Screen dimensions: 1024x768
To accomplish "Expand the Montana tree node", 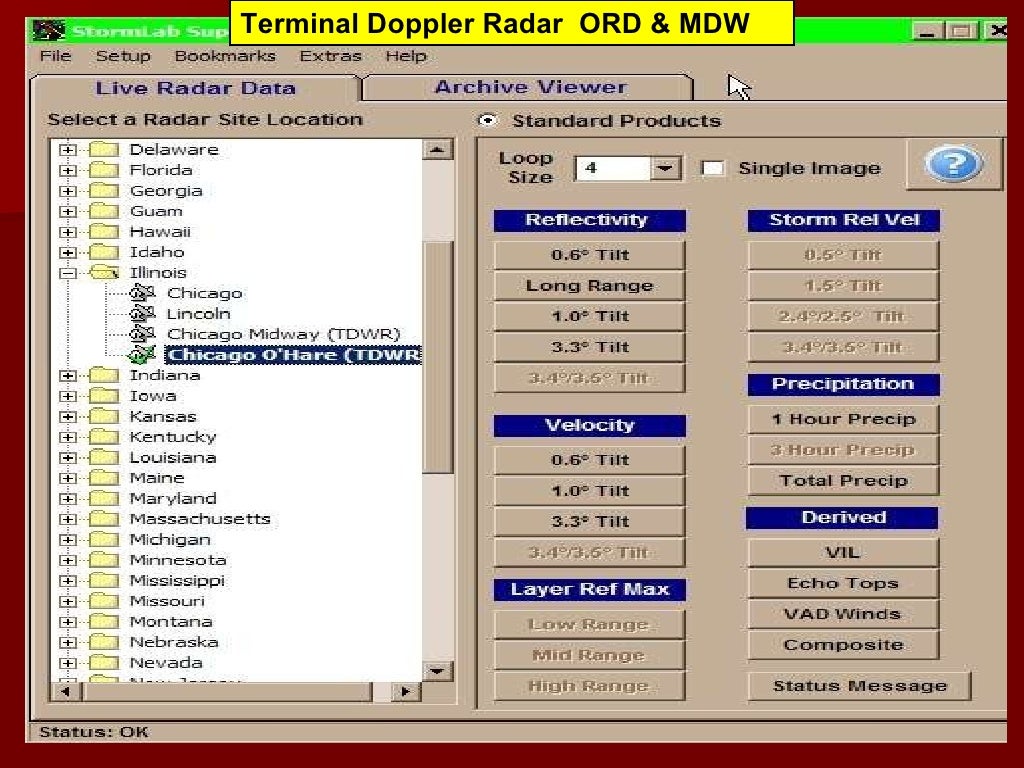I will (67, 622).
